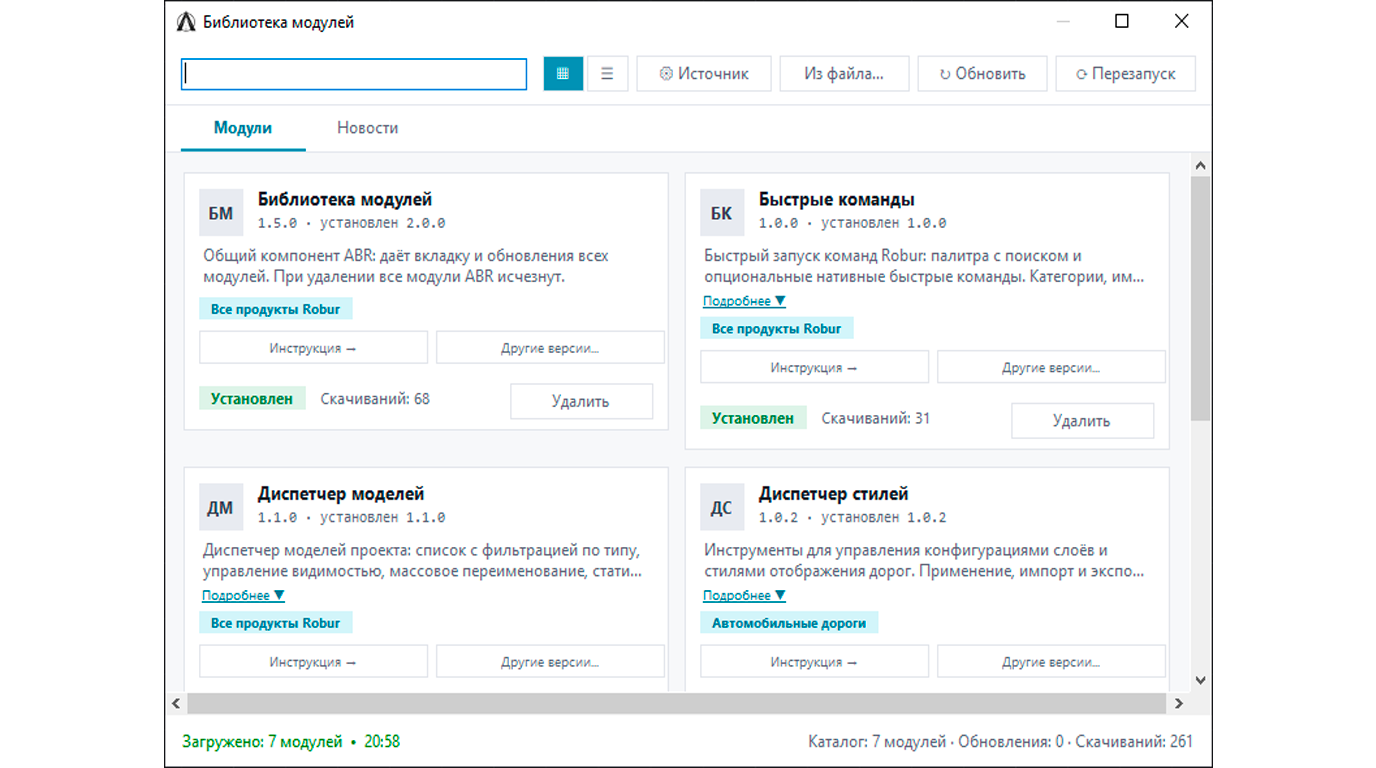Image resolution: width=1376 pixels, height=768 pixels.
Task: Maximize the Библиотека модулей window
Action: click(x=1122, y=21)
